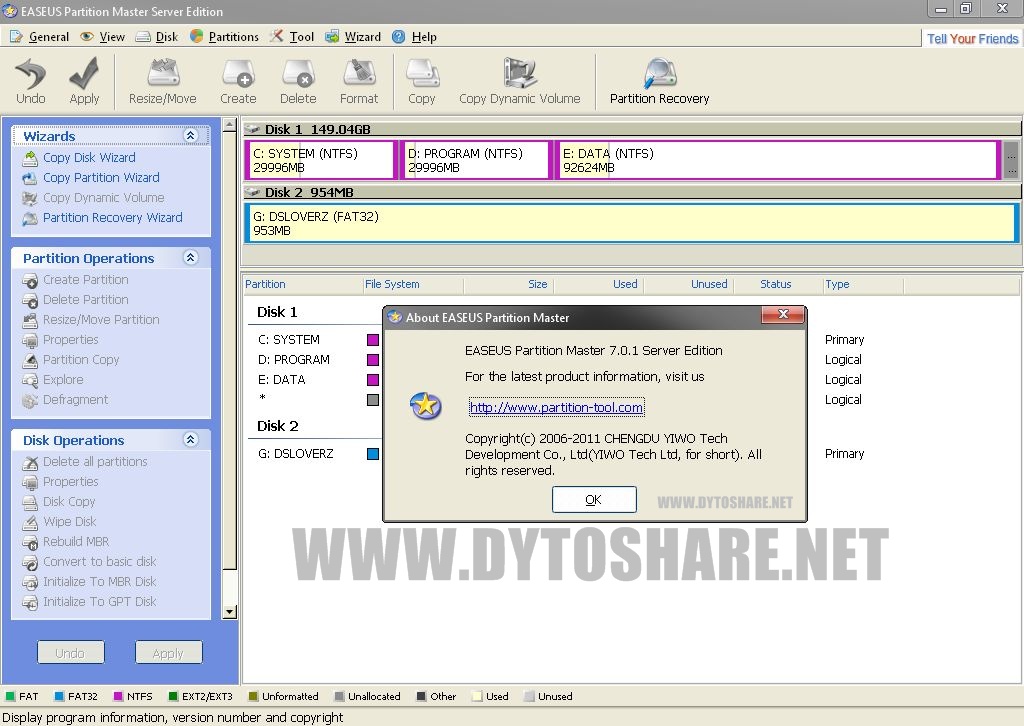Image resolution: width=1024 pixels, height=726 pixels.
Task: Select the C: SYSTEM partition block
Action: pyautogui.click(x=321, y=160)
